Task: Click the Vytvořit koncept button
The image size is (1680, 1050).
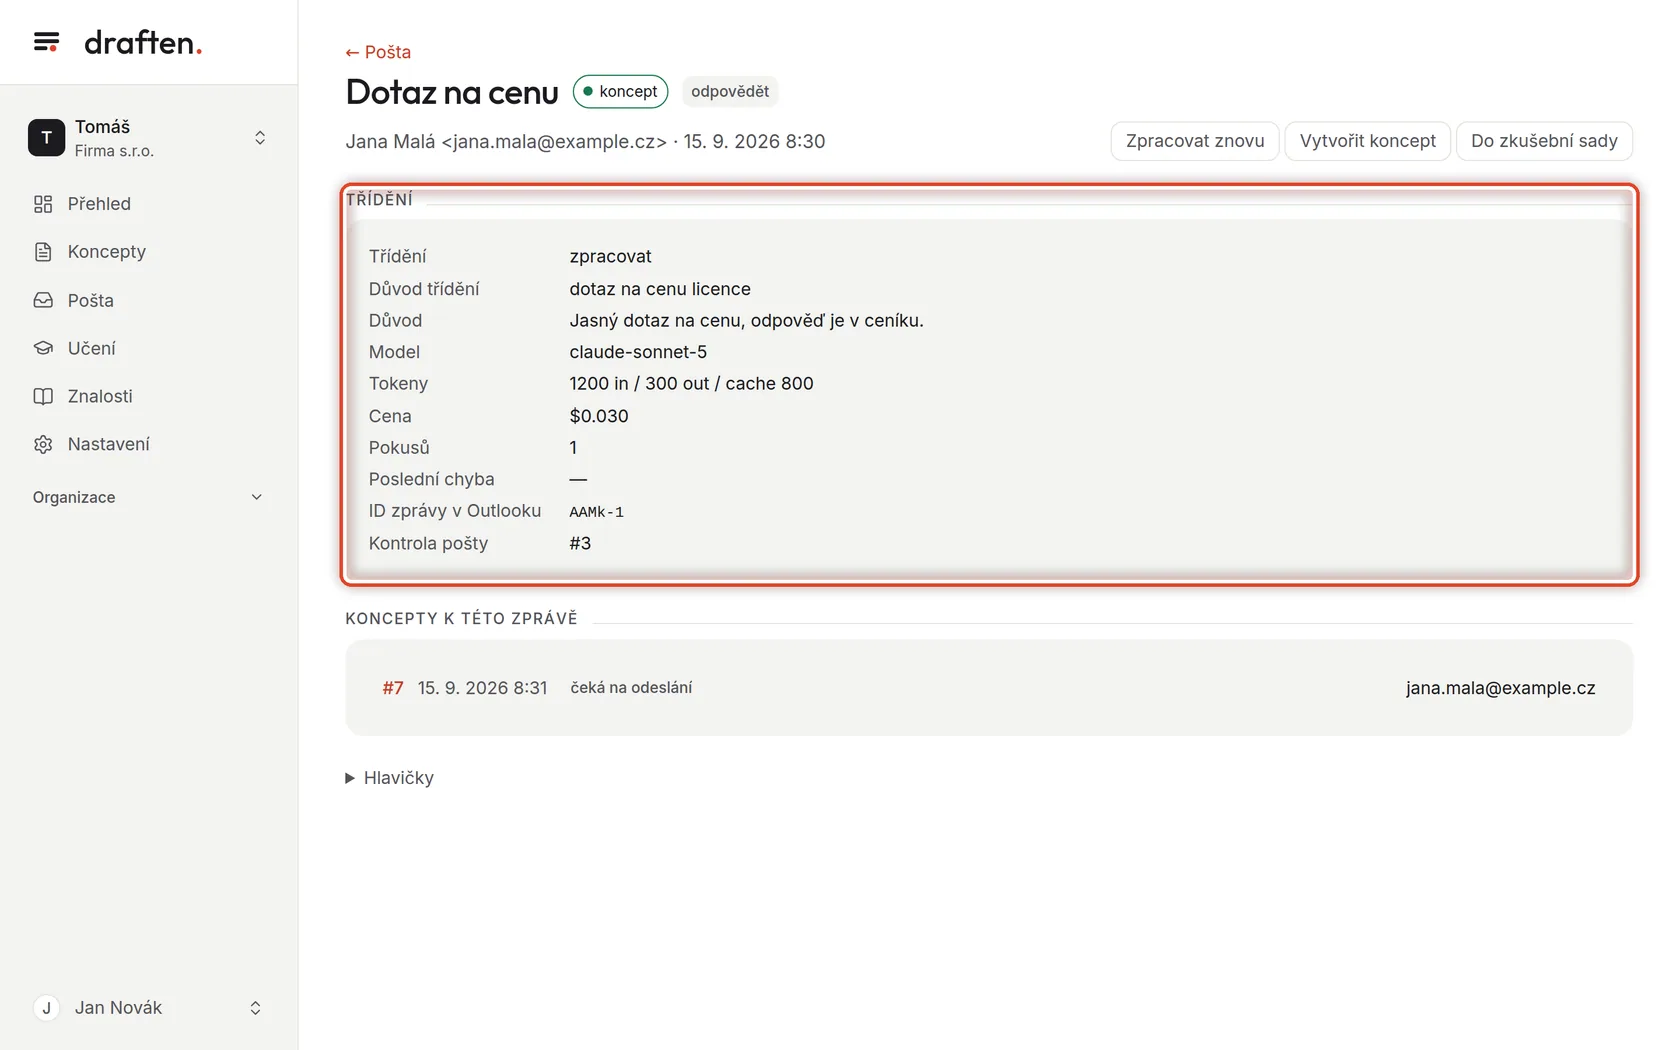Action: pyautogui.click(x=1367, y=141)
